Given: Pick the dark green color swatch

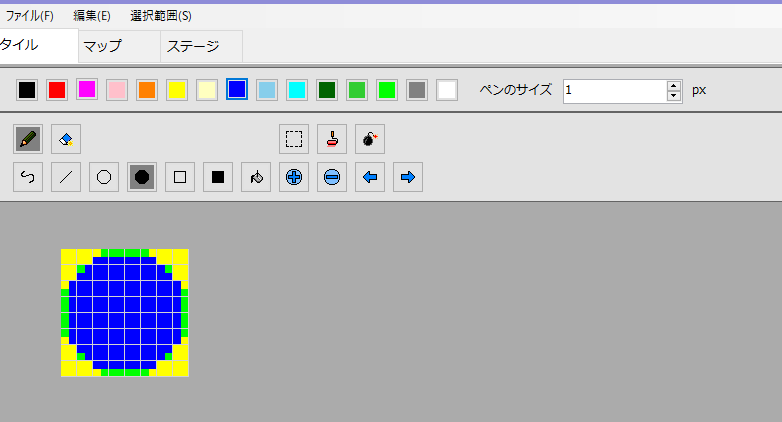Looking at the screenshot, I should 327,90.
